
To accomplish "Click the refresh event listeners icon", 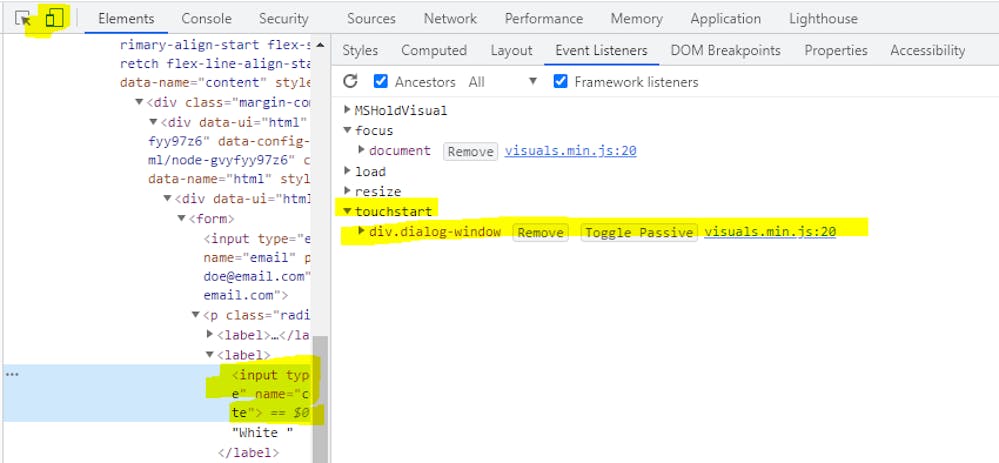I will coord(350,82).
